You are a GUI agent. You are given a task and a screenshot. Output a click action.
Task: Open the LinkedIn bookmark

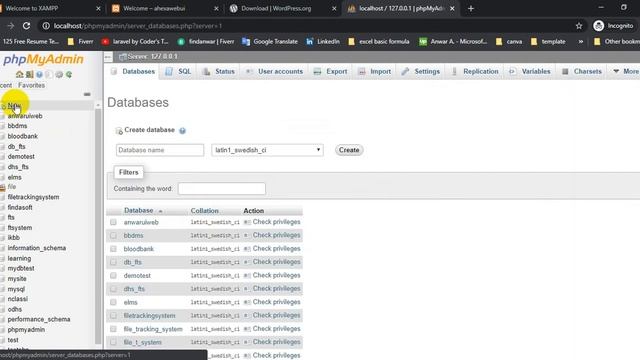323,42
